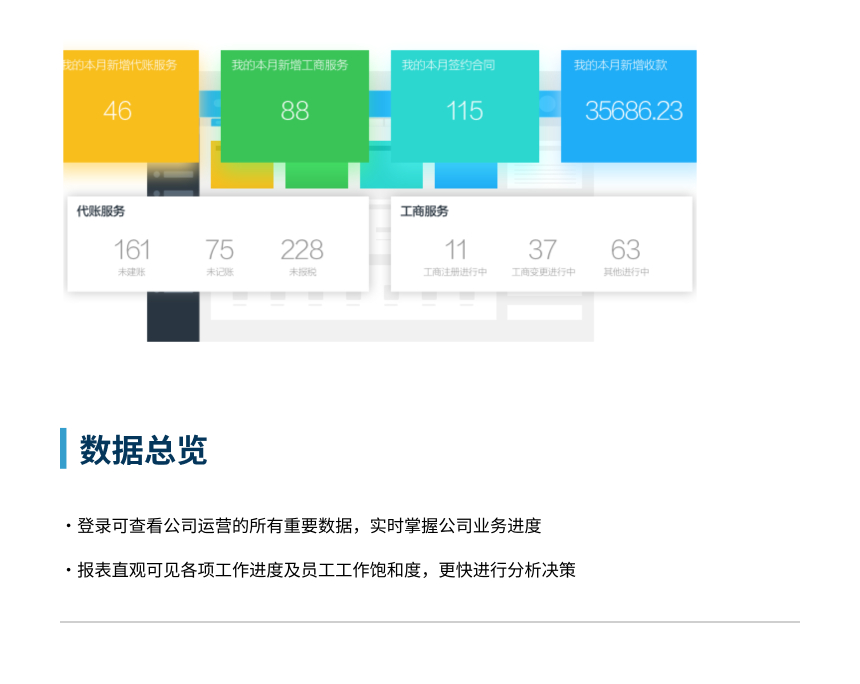Click the 数据总览 heading
The image size is (860, 684).
tap(144, 450)
